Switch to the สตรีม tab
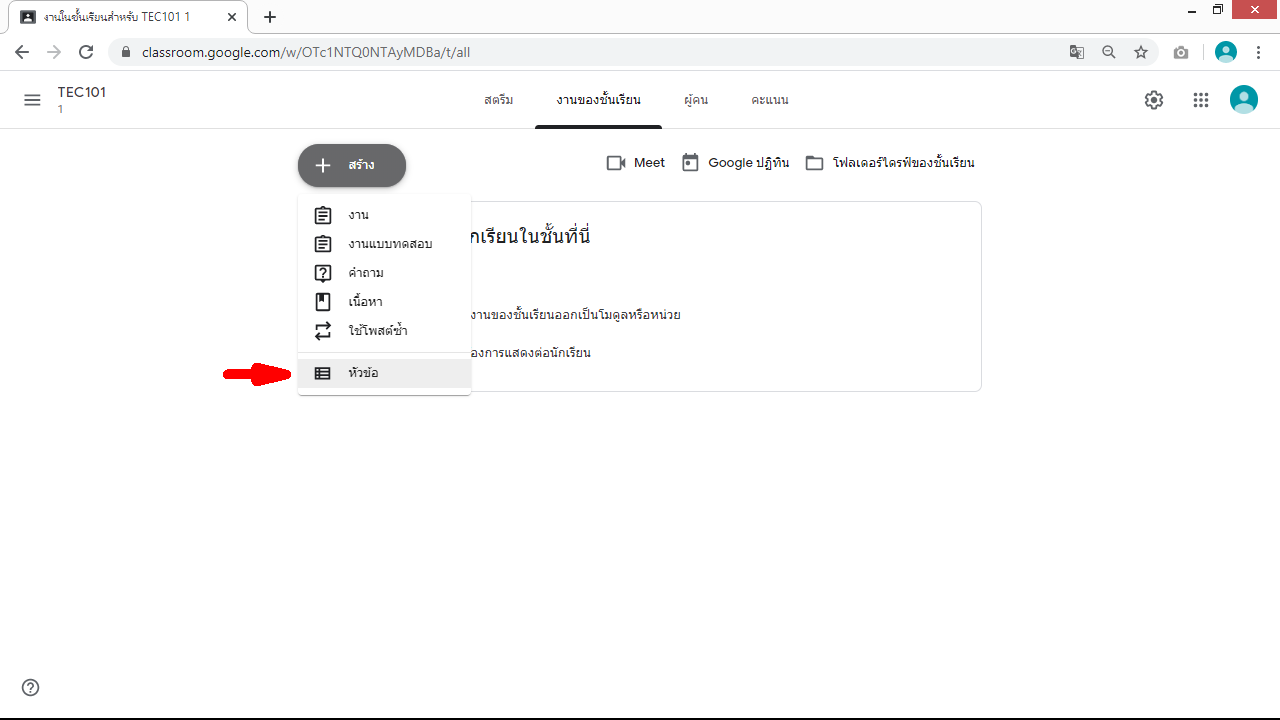The width and height of the screenshot is (1280, 720). [x=498, y=100]
